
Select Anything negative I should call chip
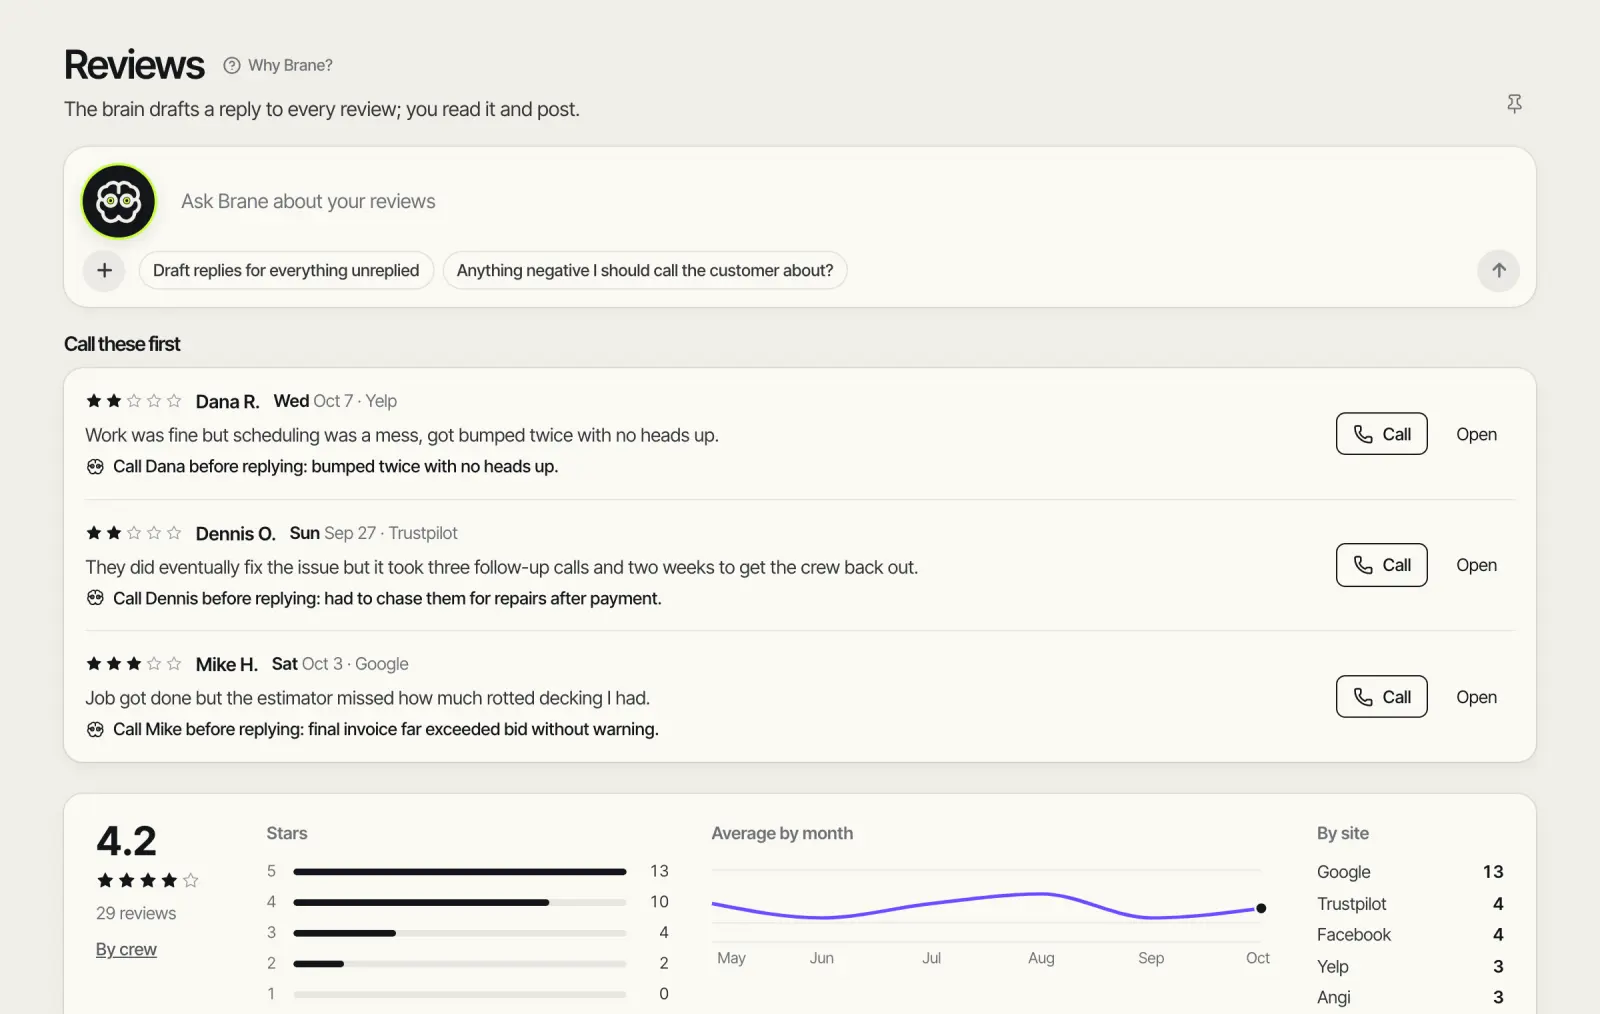point(645,270)
